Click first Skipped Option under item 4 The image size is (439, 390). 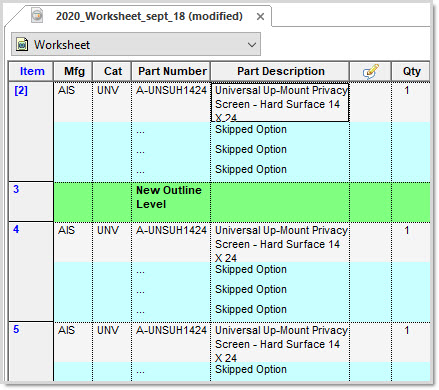251,269
